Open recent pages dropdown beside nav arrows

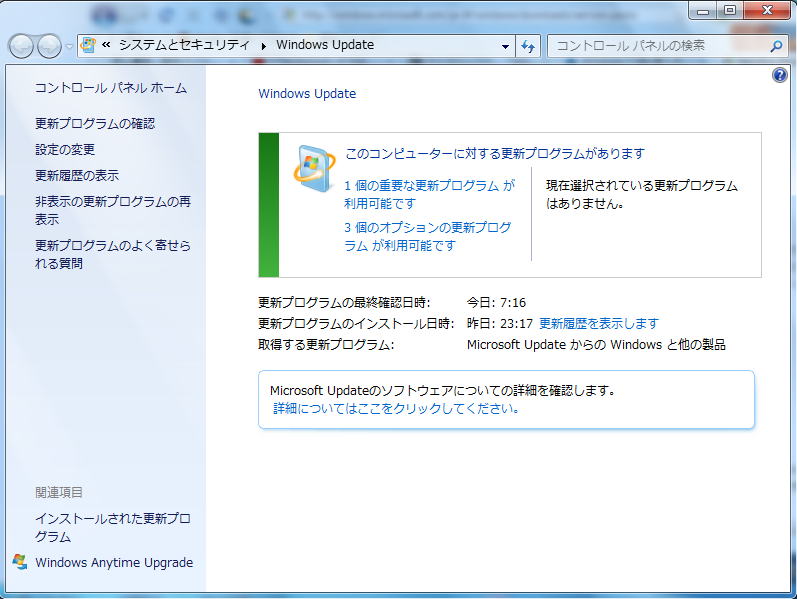(70, 46)
